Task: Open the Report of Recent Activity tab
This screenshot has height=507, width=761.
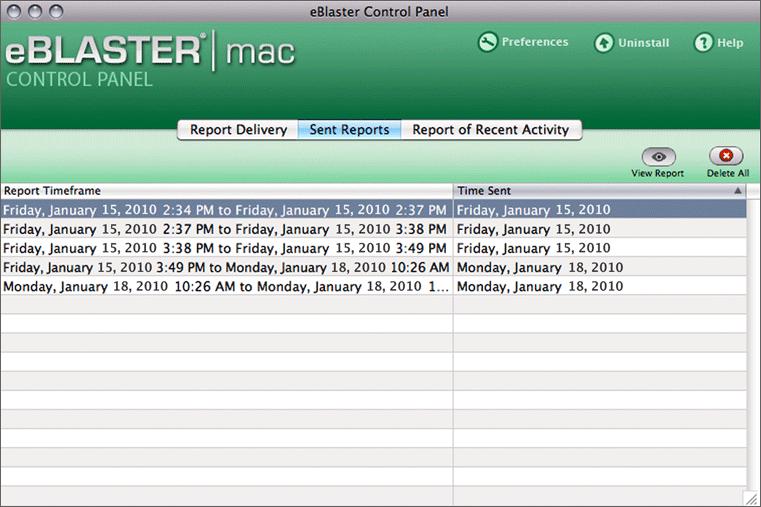Action: 491,130
